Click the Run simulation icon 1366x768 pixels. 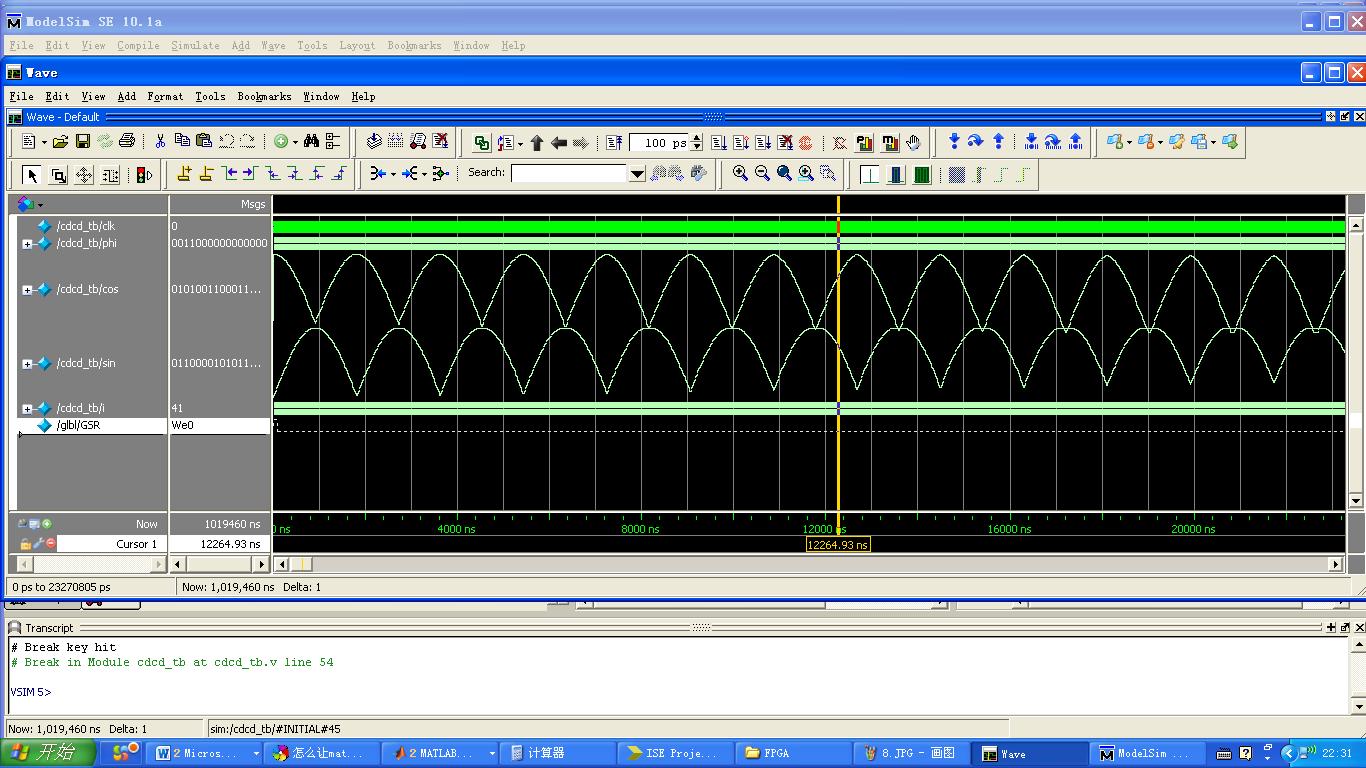(719, 143)
